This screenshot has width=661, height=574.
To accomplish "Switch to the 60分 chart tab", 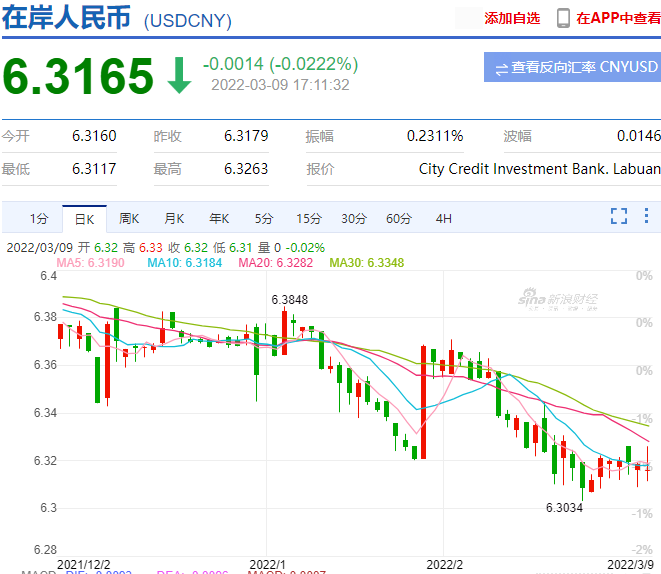I will tap(399, 219).
